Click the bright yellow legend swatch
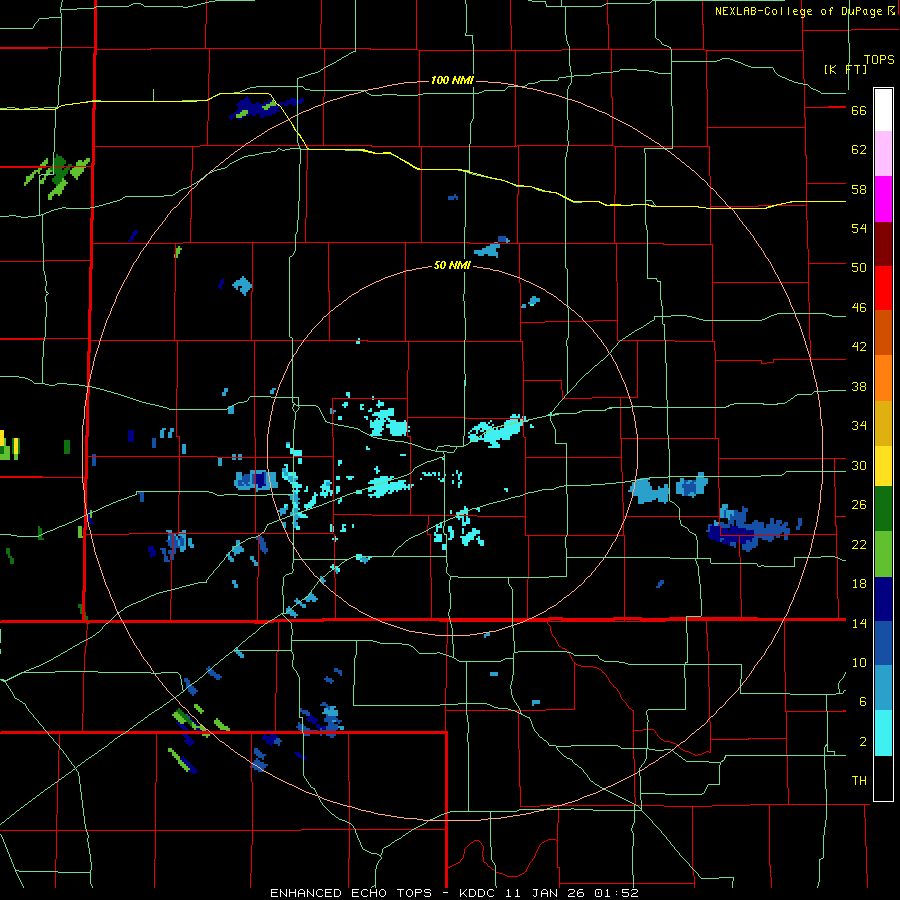This screenshot has width=900, height=900. click(x=883, y=465)
